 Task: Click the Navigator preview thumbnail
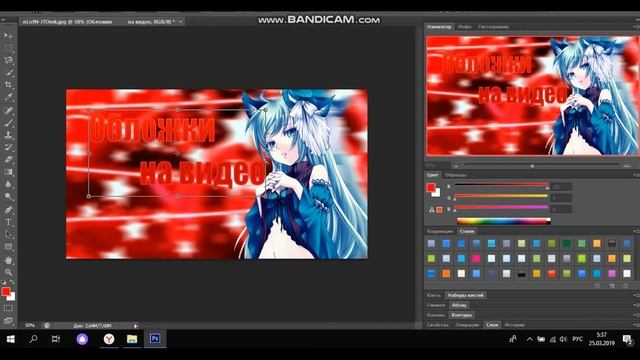pos(532,96)
